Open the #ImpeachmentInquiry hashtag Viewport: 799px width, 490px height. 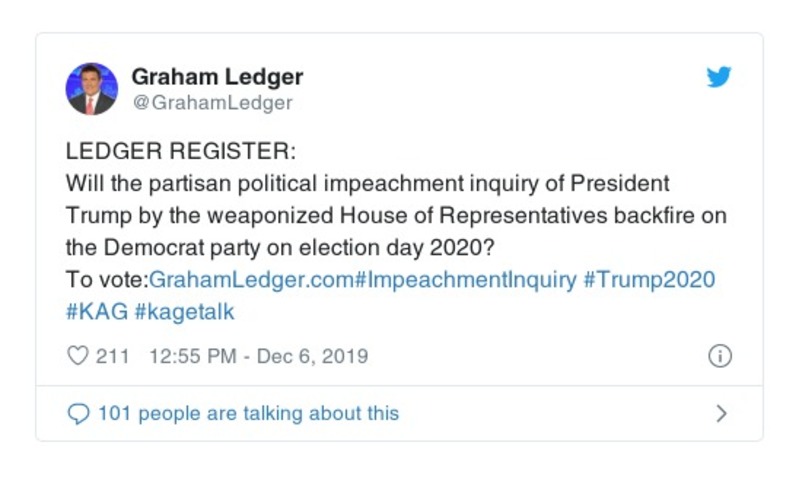coord(464,279)
